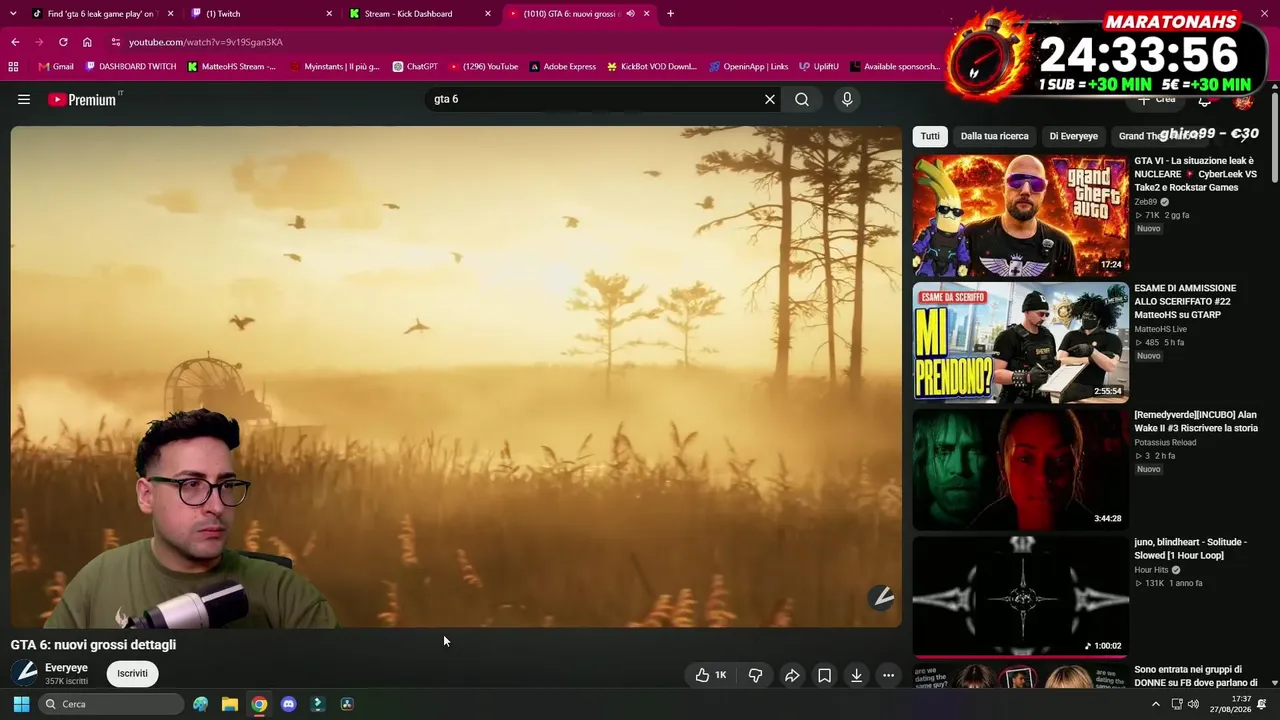Show hidden system tray icons
Viewport: 1280px width, 720px height.
point(1156,704)
